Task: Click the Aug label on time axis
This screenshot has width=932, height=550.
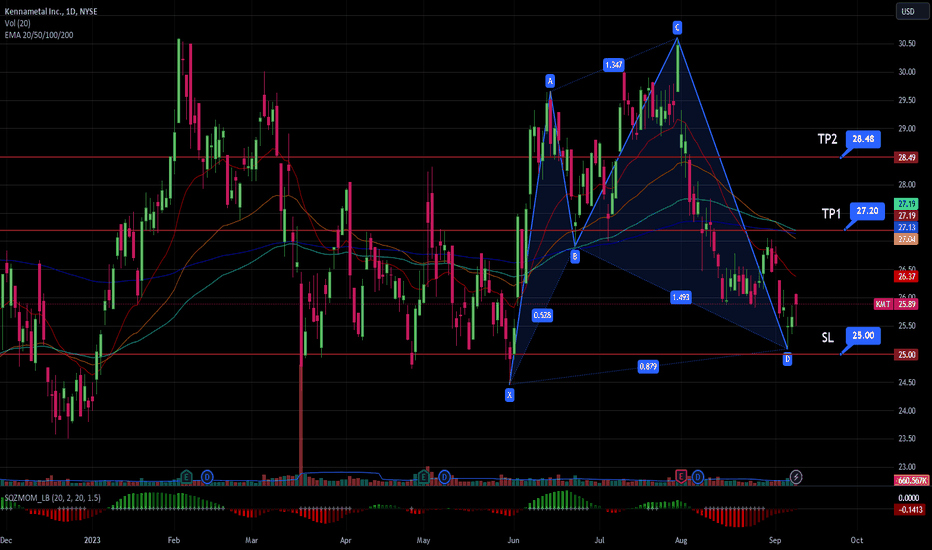Action: [681, 540]
